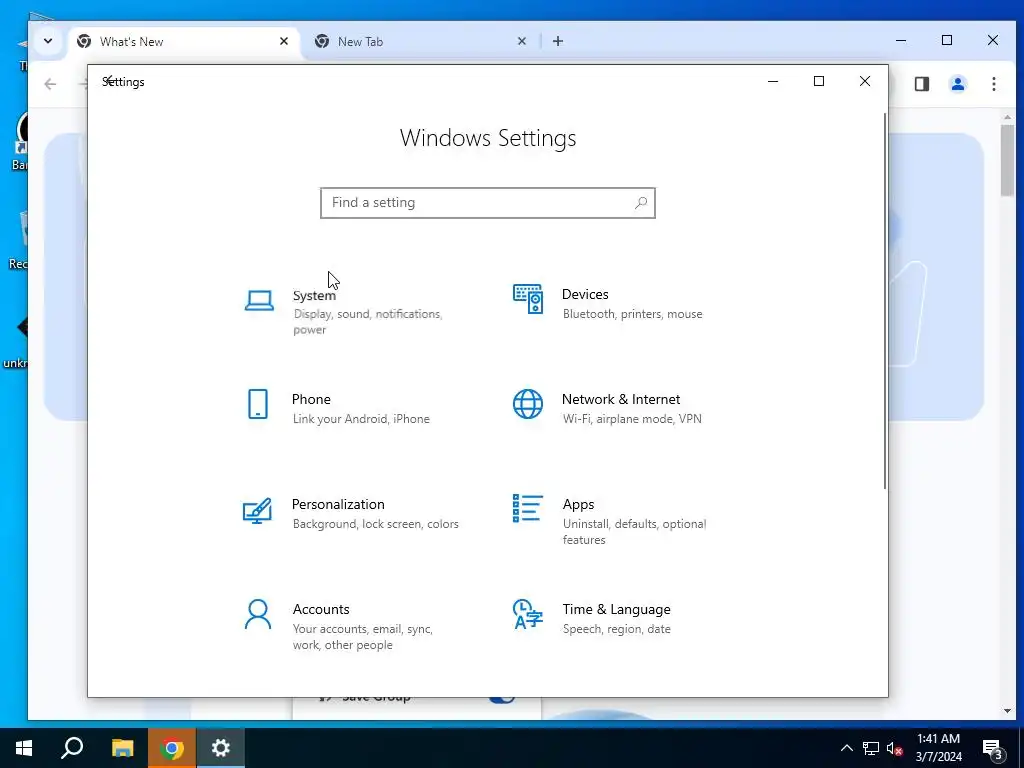Open the Time & Language icon

pos(528,614)
